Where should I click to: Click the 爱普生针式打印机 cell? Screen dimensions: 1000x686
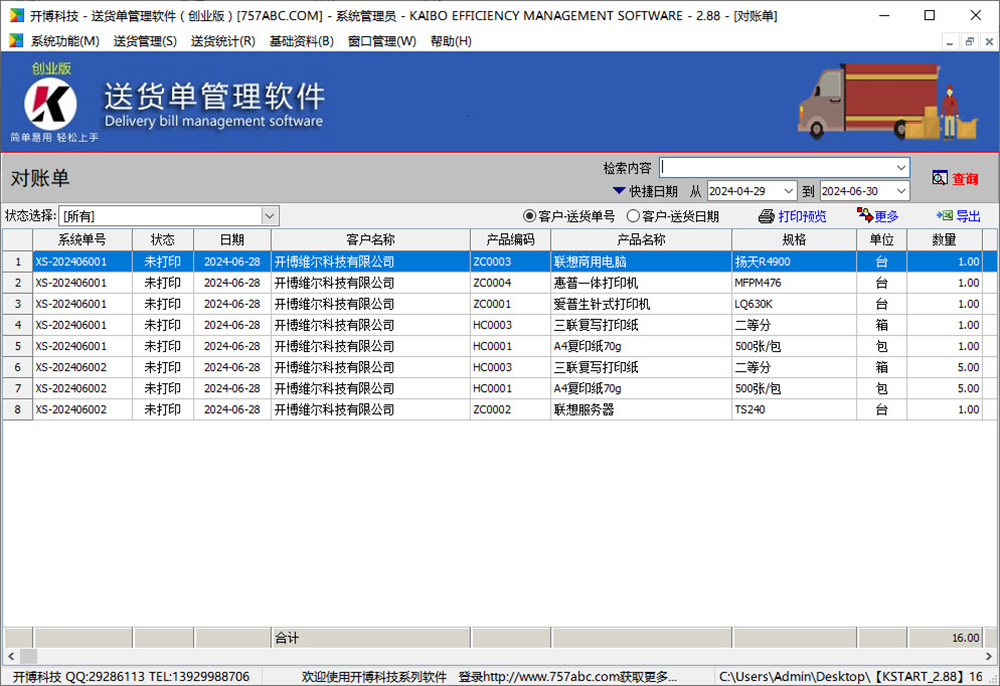coord(641,303)
